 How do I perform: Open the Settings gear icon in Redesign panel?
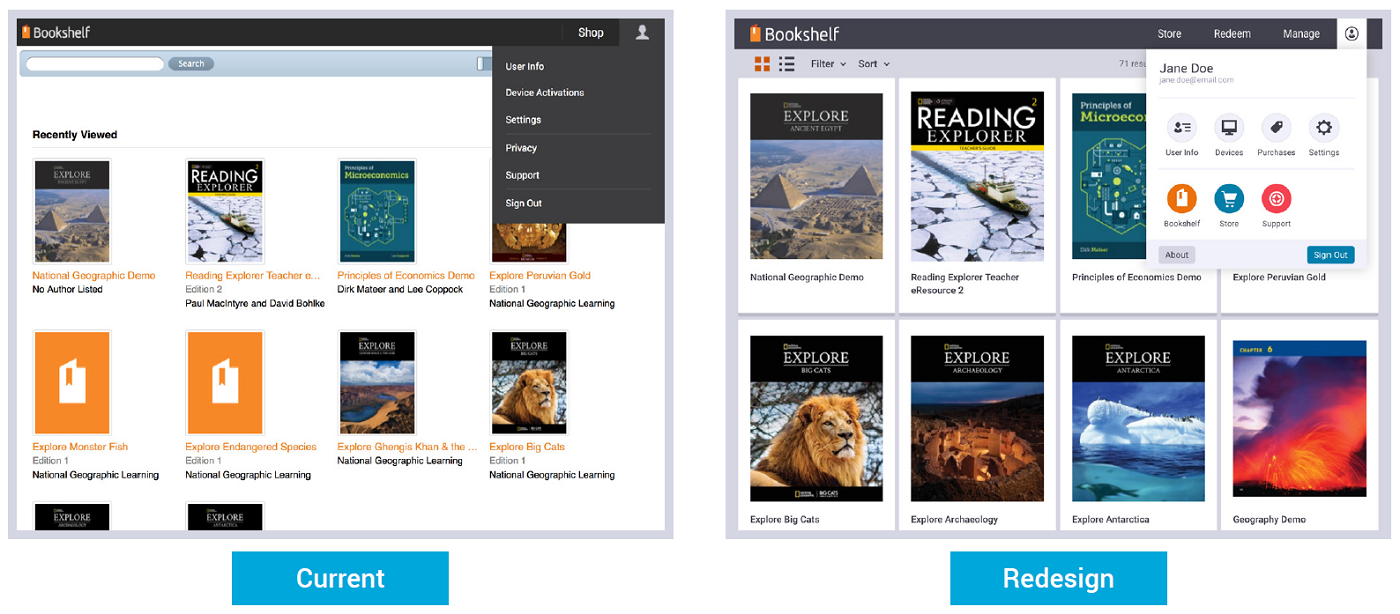(1324, 128)
